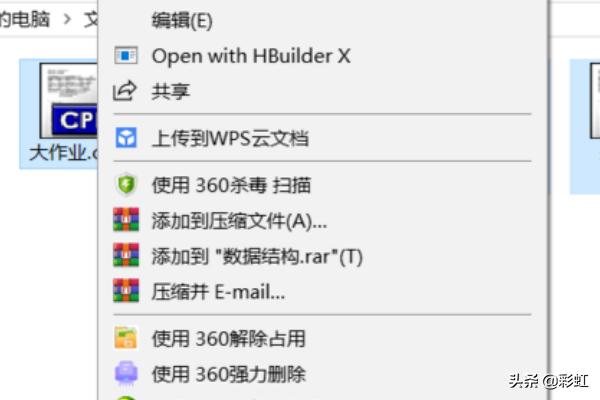Click the purple shredder icon for 360强力删除
This screenshot has width=600, height=400.
point(126,373)
